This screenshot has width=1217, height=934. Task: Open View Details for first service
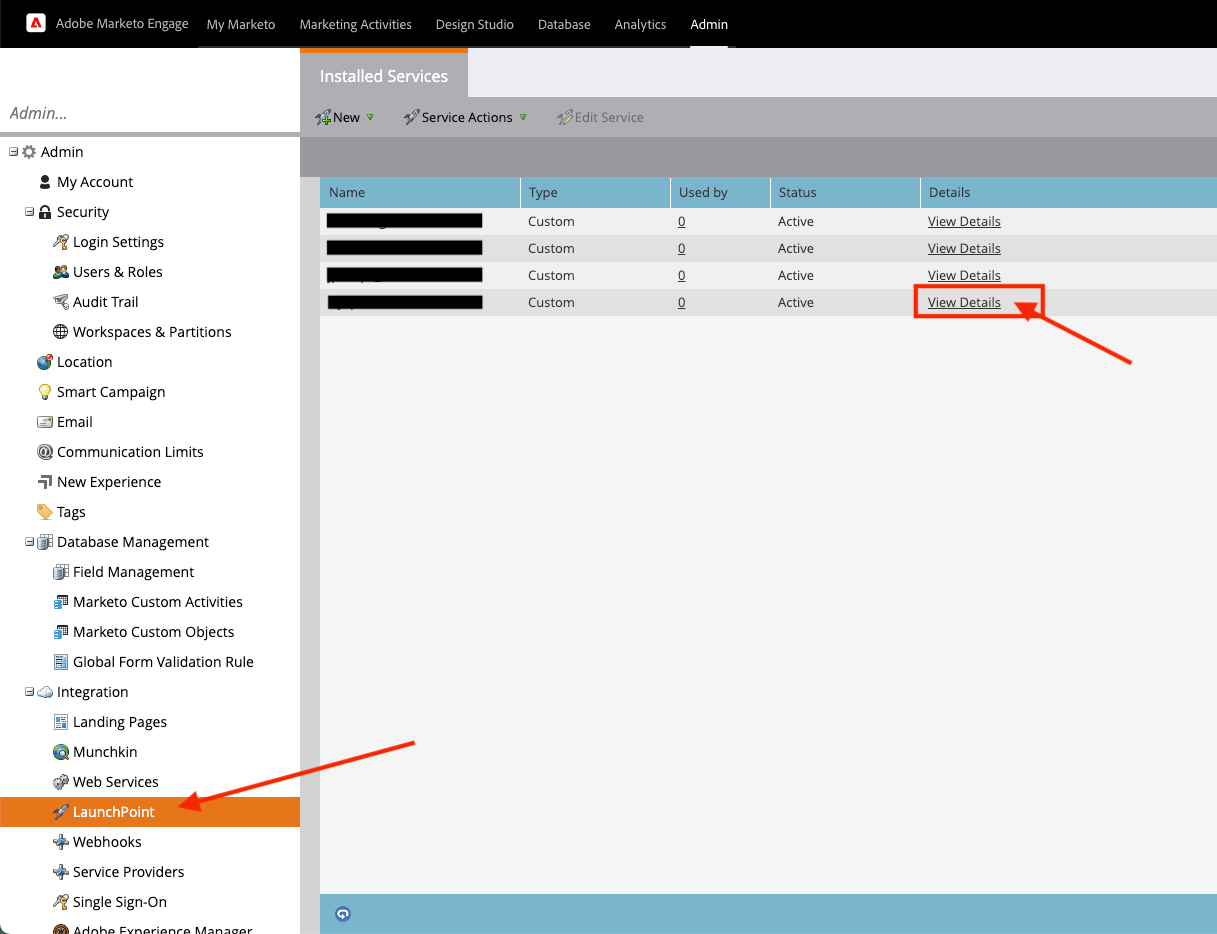tap(964, 221)
